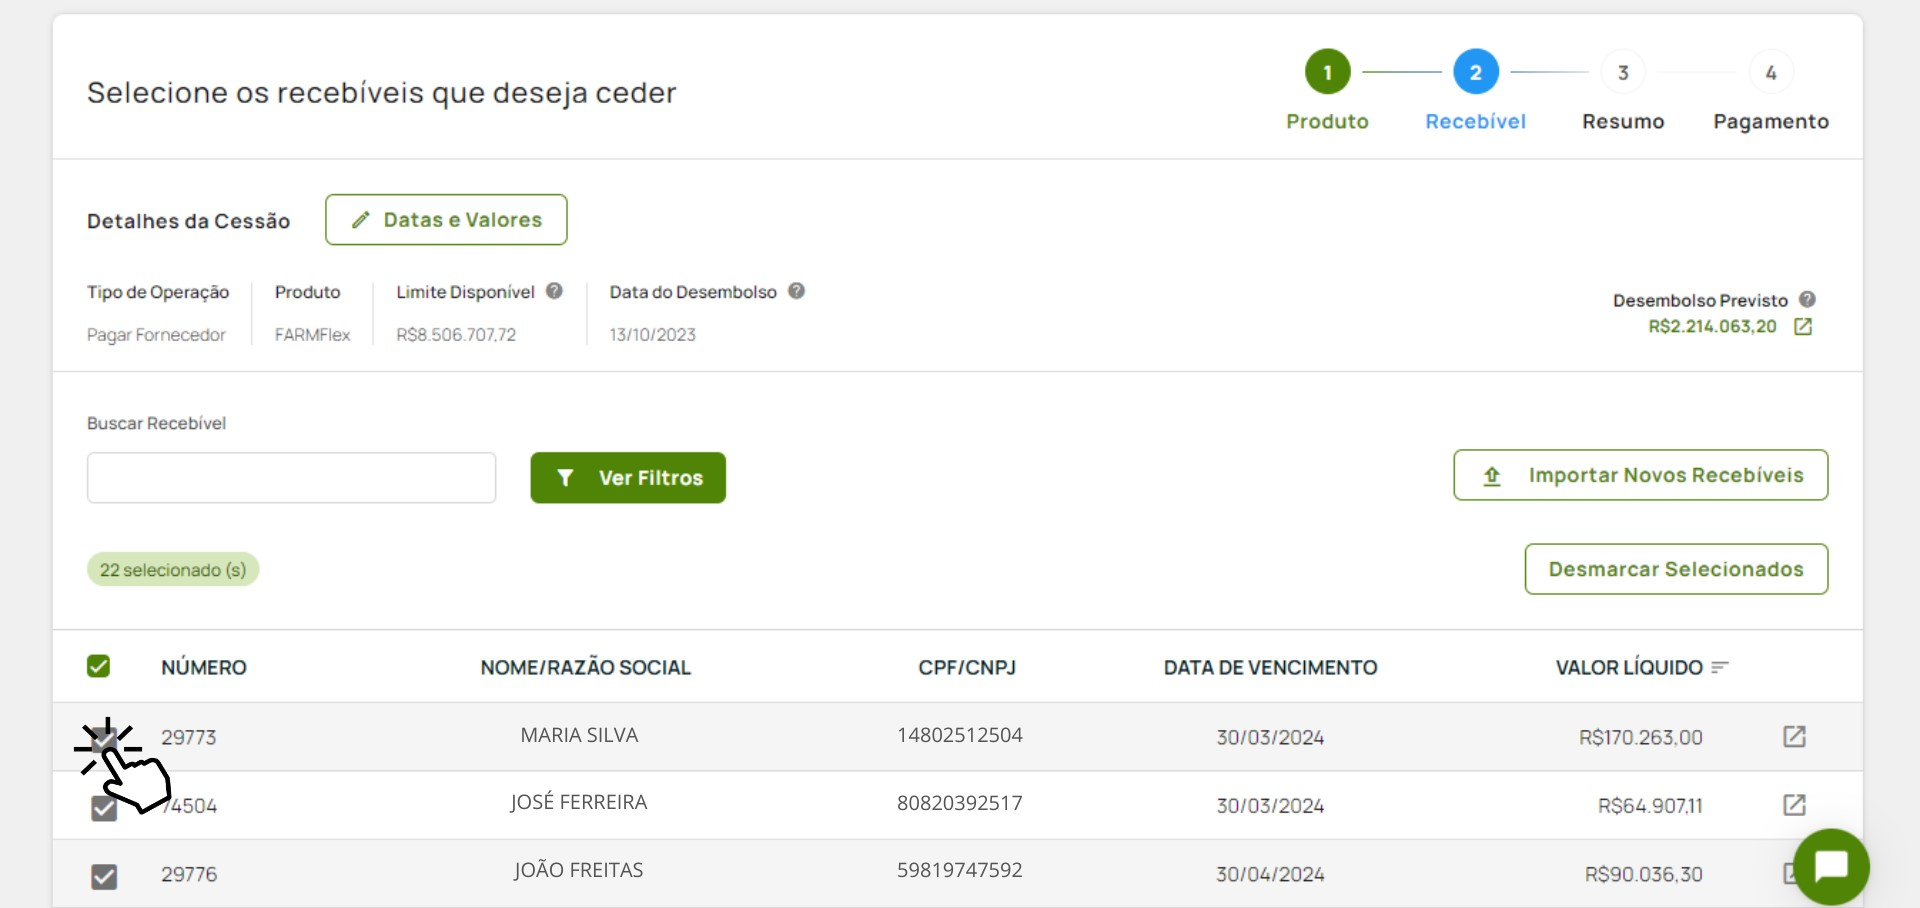Click the 22 selecionado(s) badge
The width and height of the screenshot is (1920, 908).
coord(173,570)
